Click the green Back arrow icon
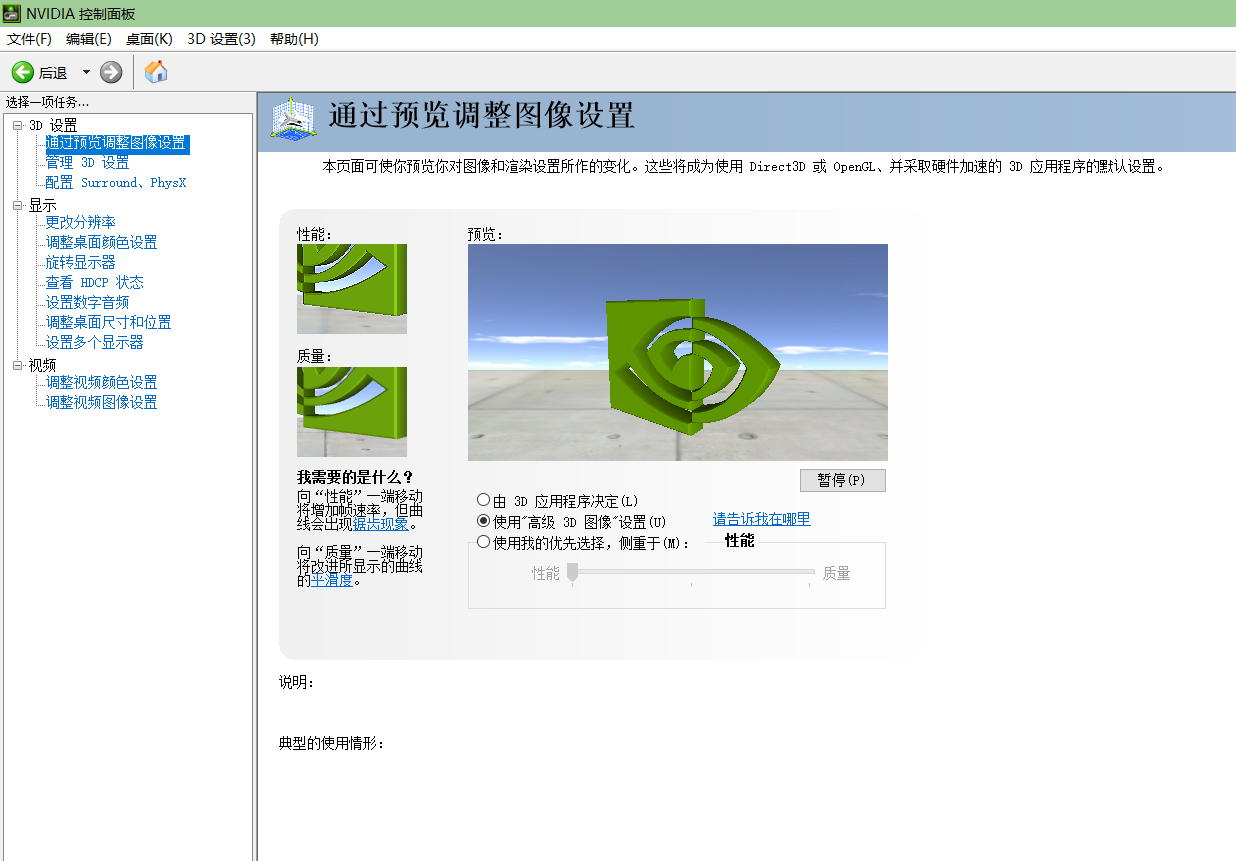The height and width of the screenshot is (861, 1236). point(23,72)
